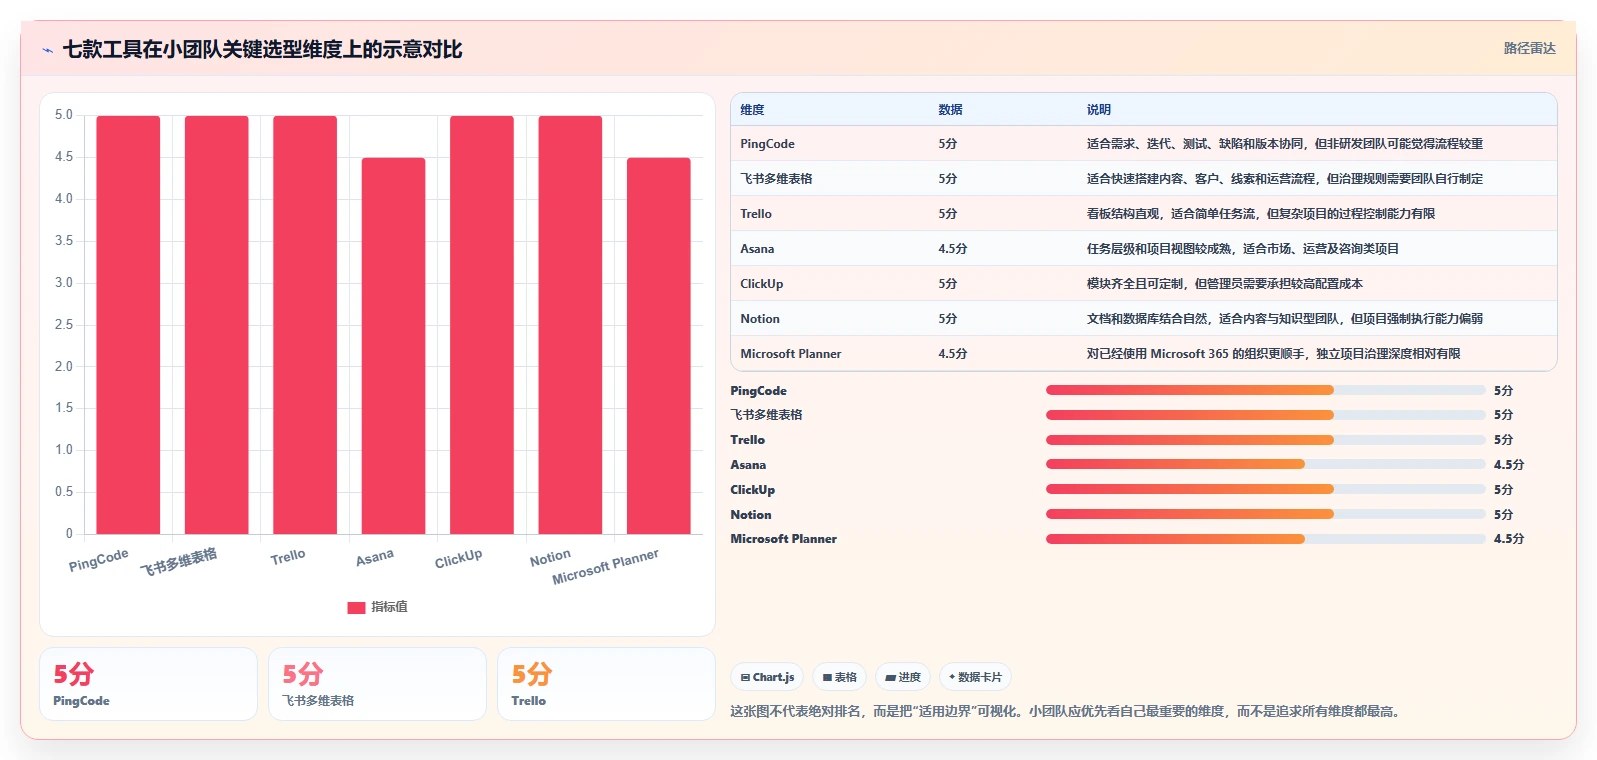Select the Chart.js tag chip
Viewport: 1597px width, 760px height.
(x=767, y=677)
